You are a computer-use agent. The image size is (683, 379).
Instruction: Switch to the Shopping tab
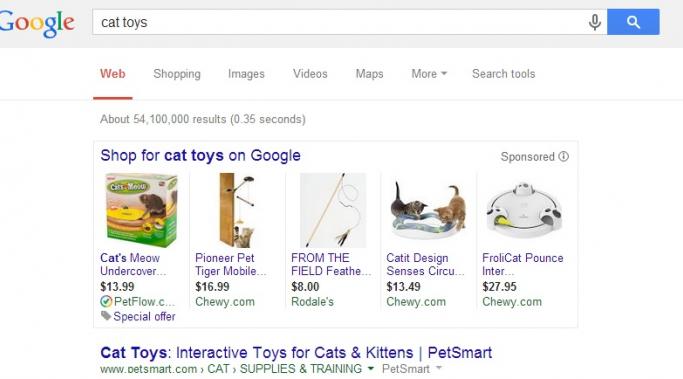(x=177, y=74)
